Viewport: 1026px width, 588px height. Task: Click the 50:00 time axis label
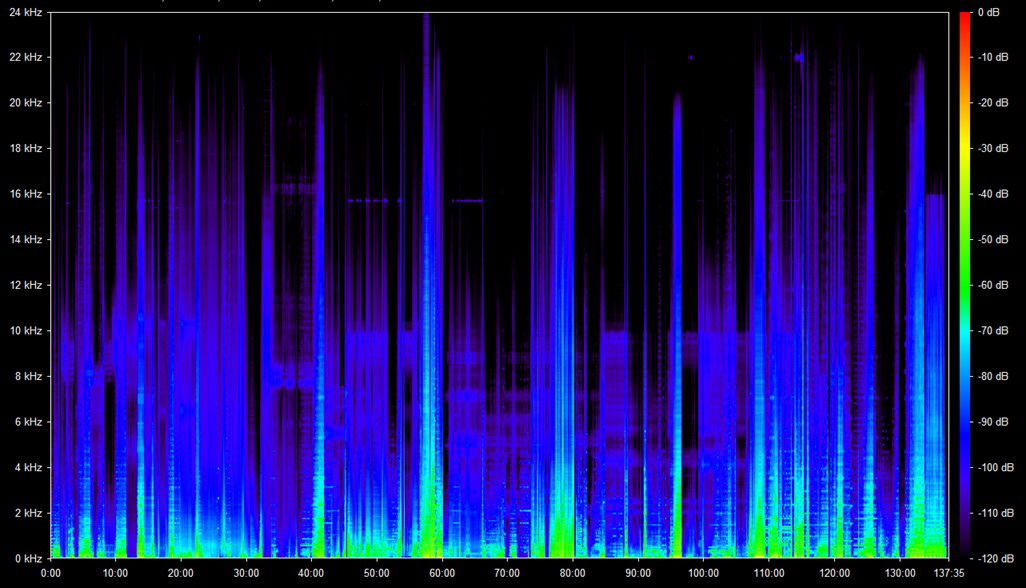[376, 574]
